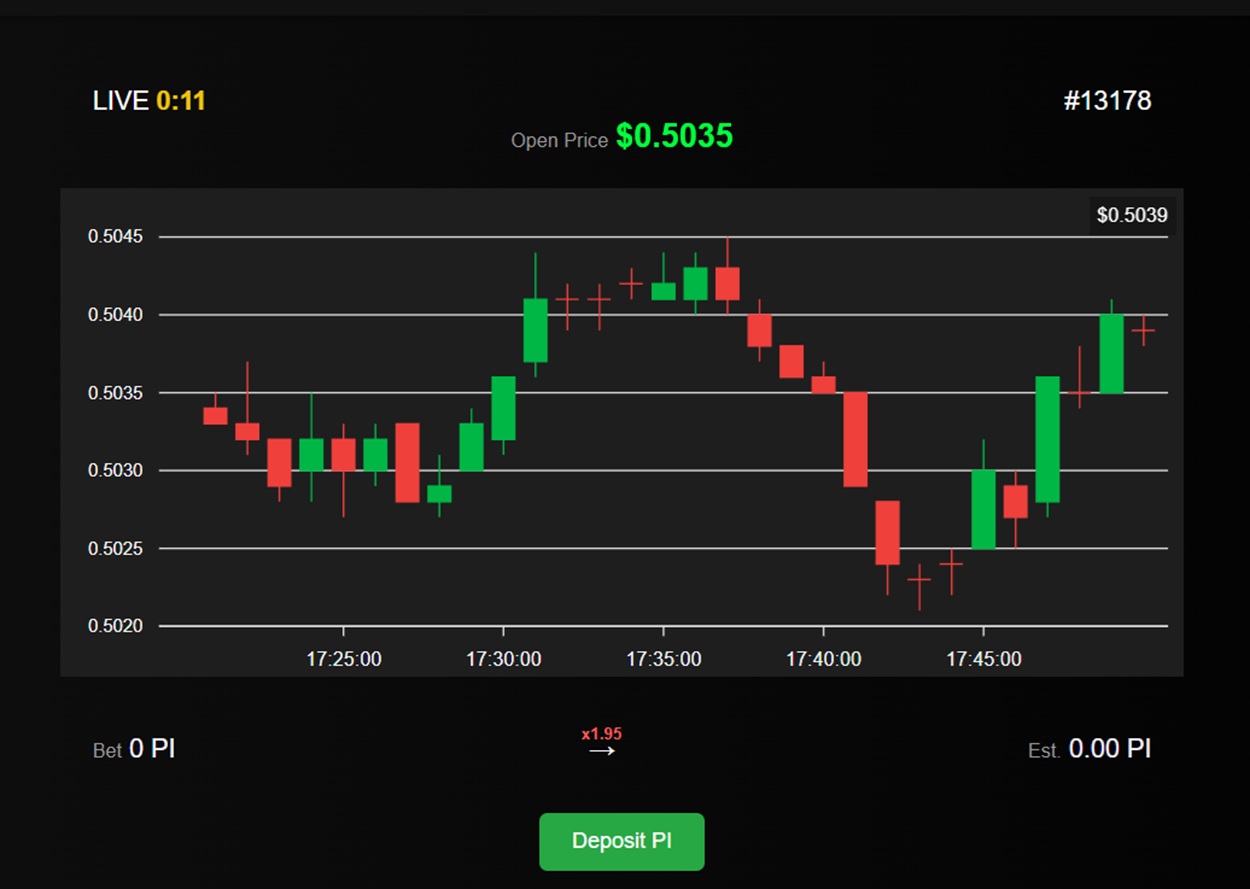Click the LIVE 0:11 countdown timer
1250x889 pixels.
click(x=149, y=101)
